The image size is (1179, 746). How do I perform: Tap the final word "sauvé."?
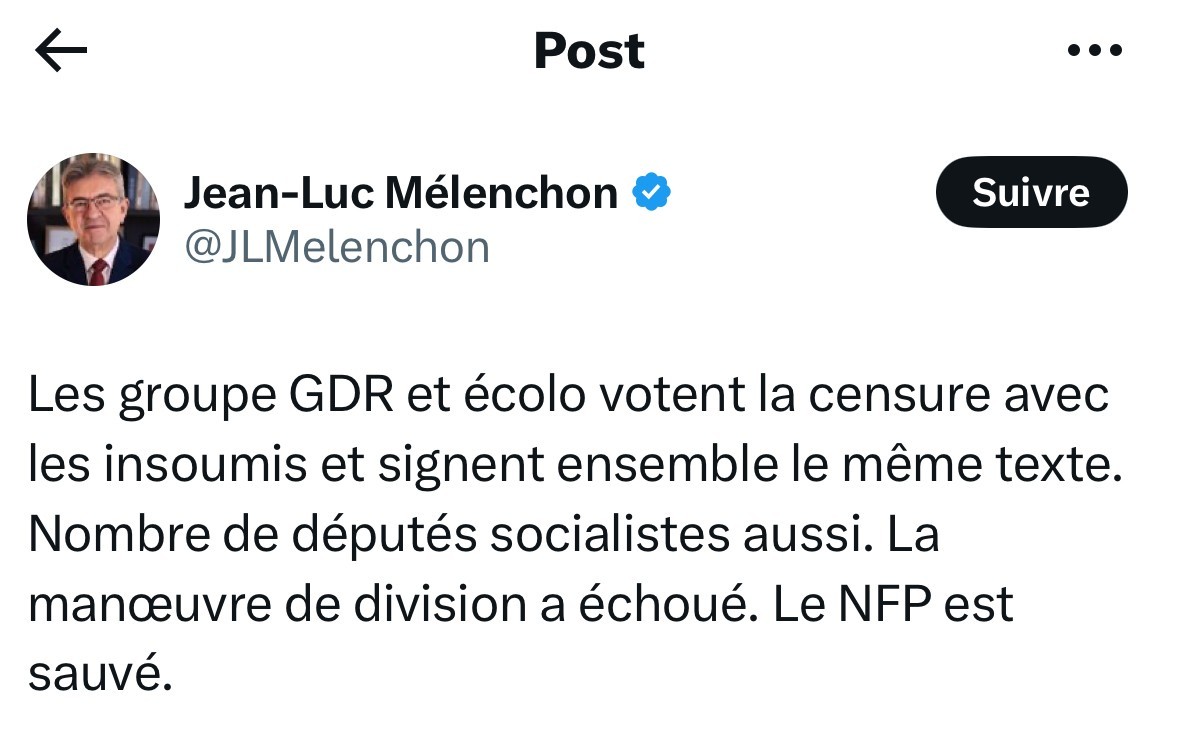pos(101,675)
